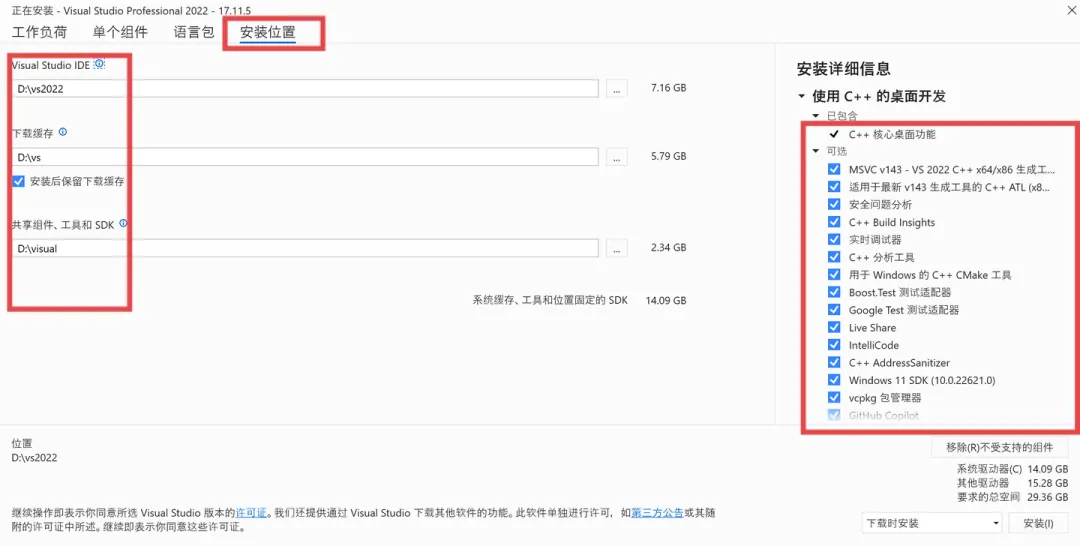Toggle the Live Share checkbox
Screen dimensions: 1080x546
click(834, 327)
